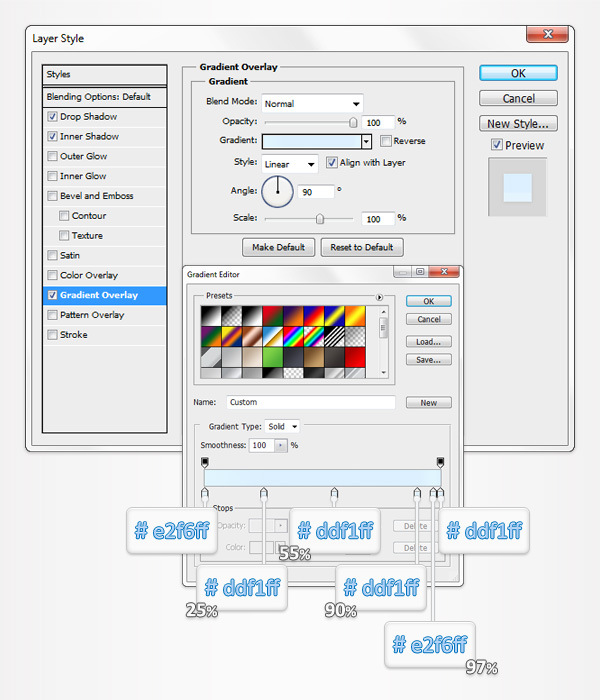Click the gradient Name text field

click(x=310, y=402)
